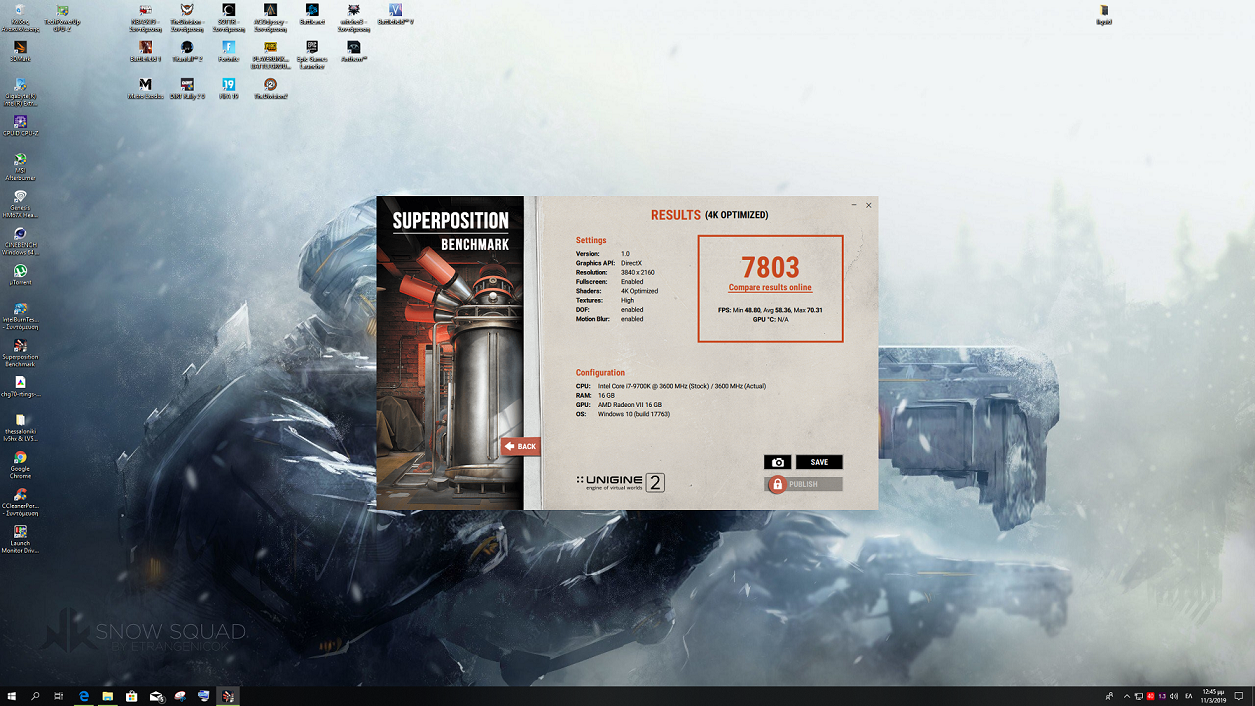Open the taskbar clock and date
1255x706 pixels.
1212,696
